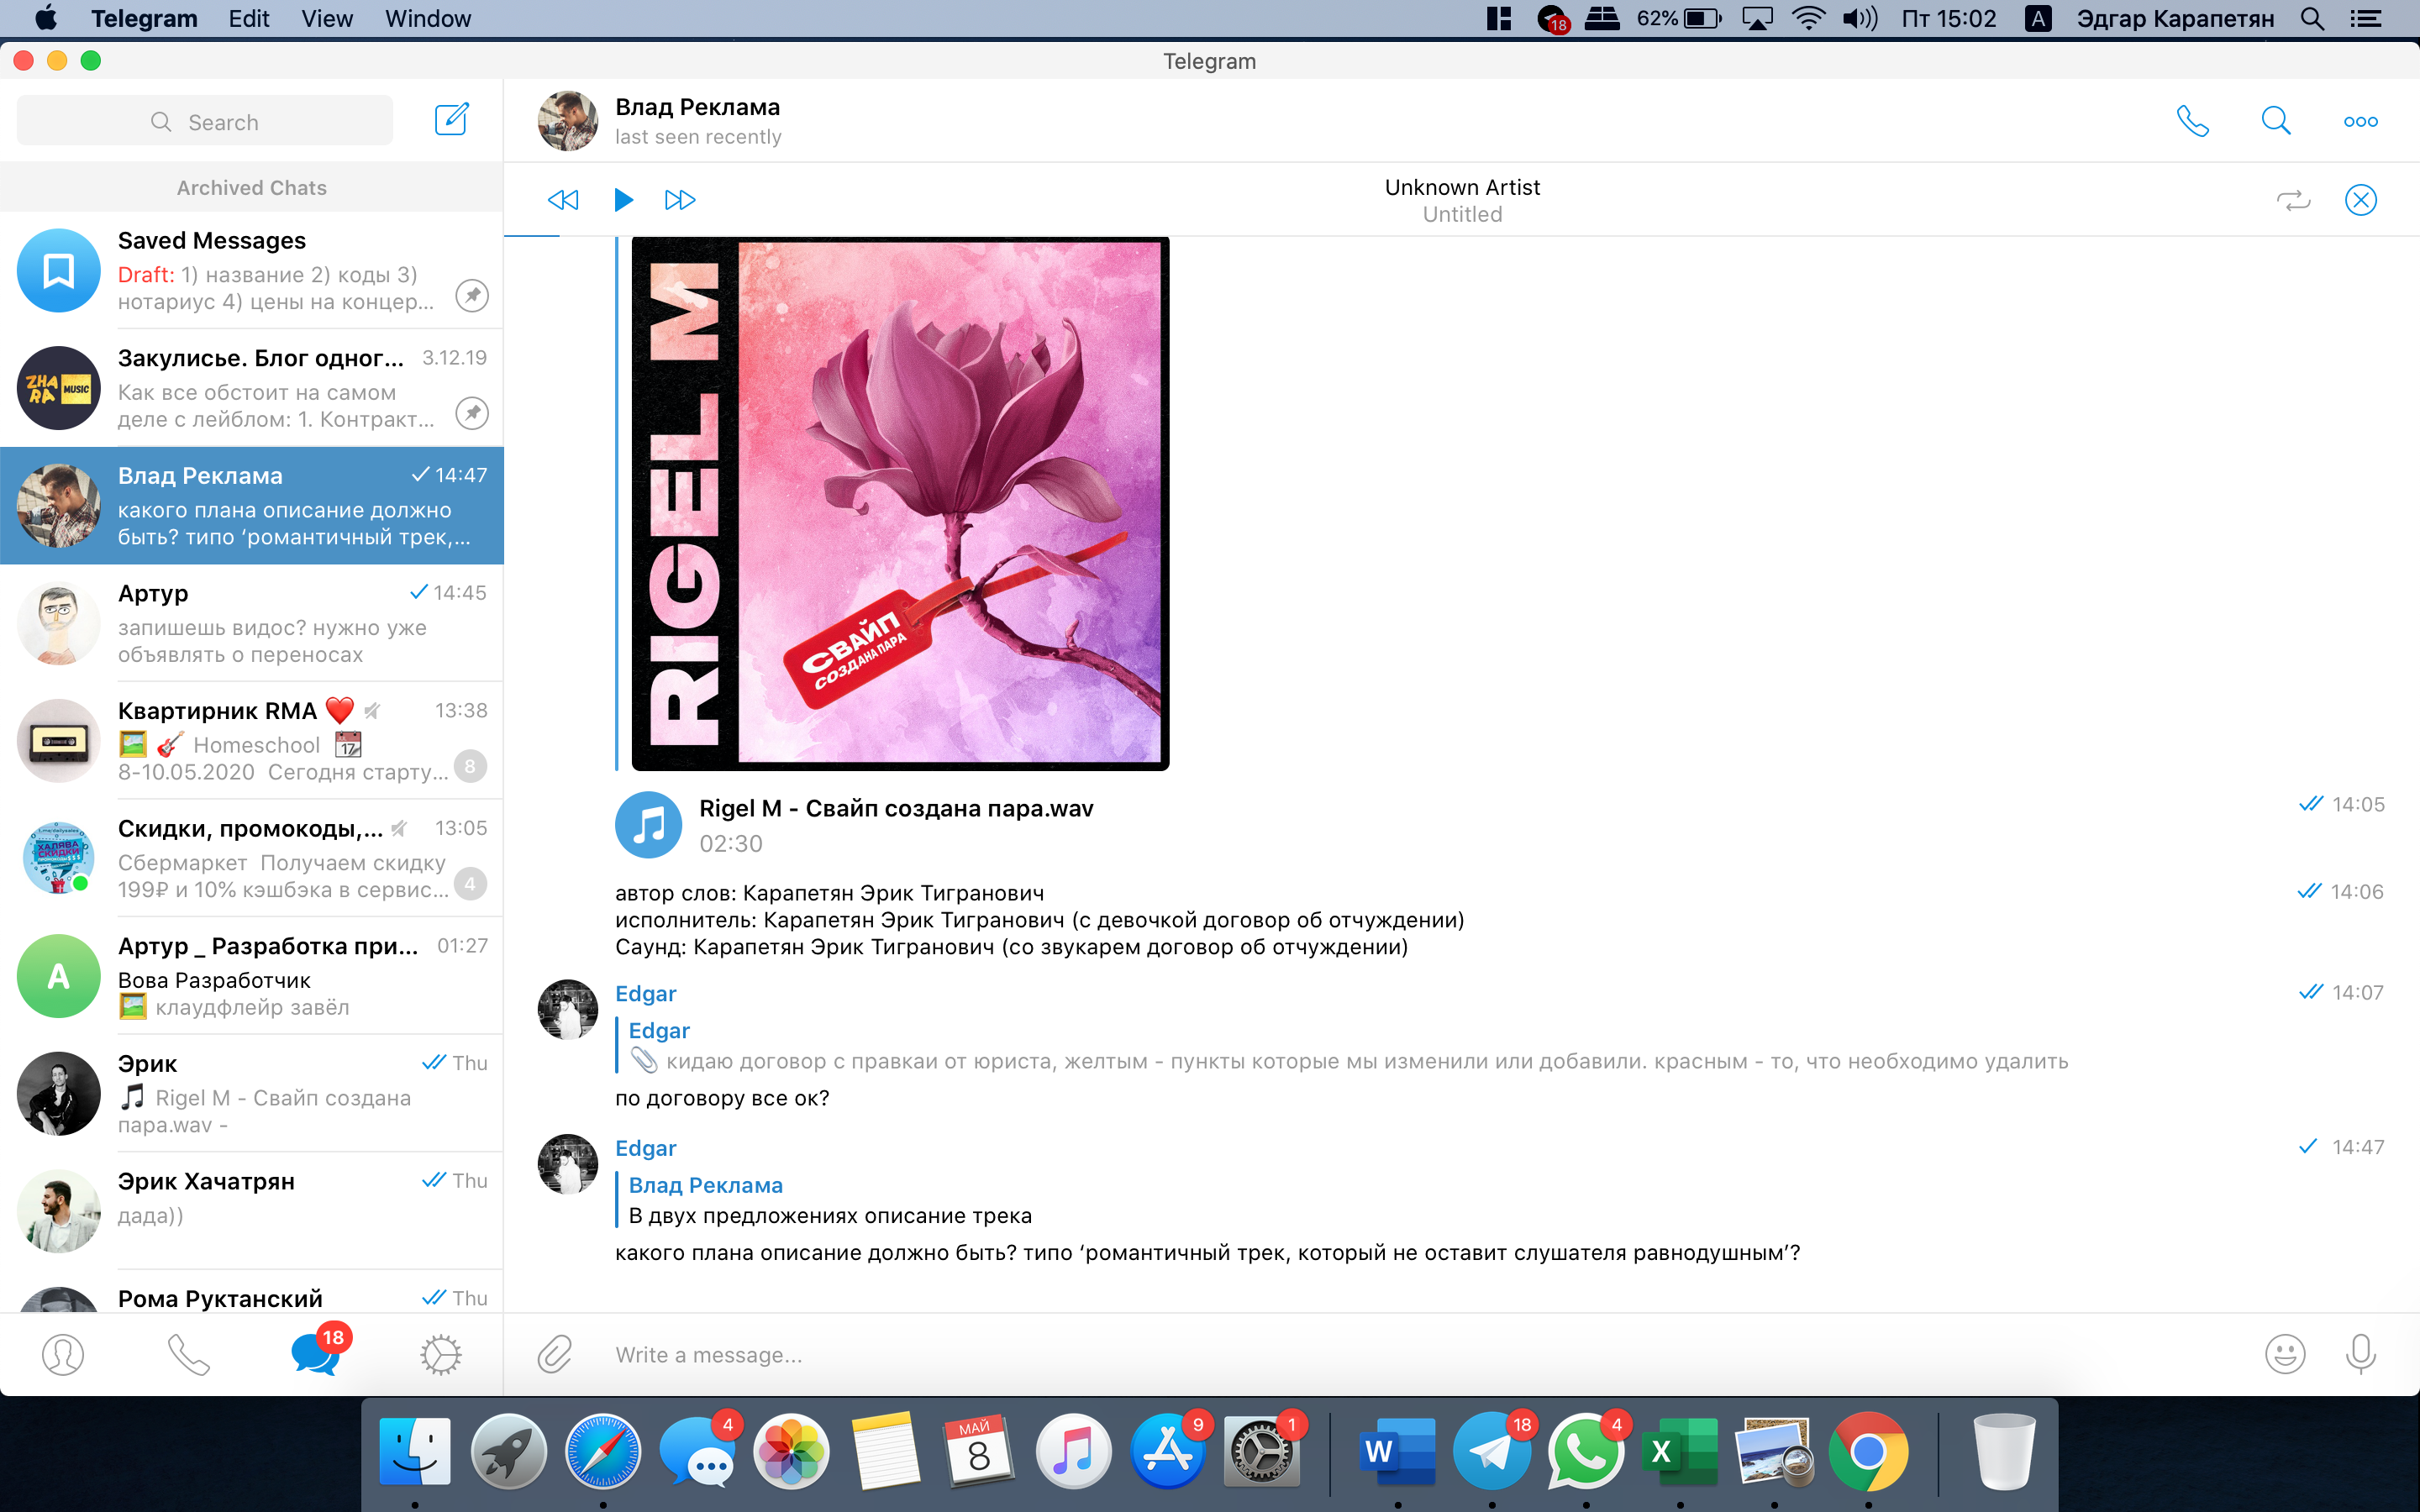
Task: Open chat with Эрик Хачатрян
Action: [x=252, y=1211]
